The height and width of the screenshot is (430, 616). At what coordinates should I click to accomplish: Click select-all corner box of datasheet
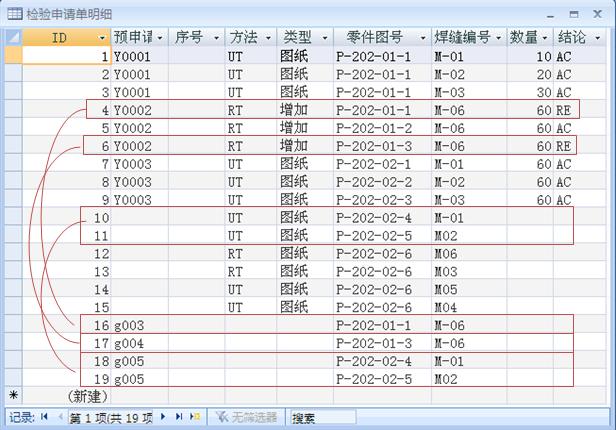[11, 37]
